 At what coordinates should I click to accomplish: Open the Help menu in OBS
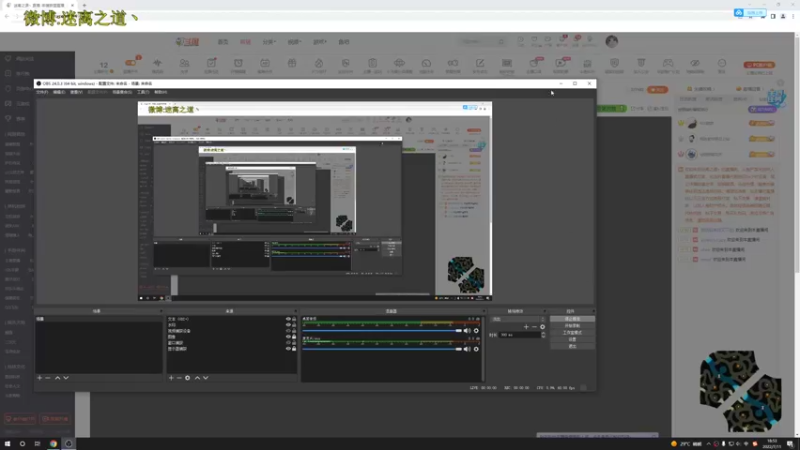[x=161, y=92]
